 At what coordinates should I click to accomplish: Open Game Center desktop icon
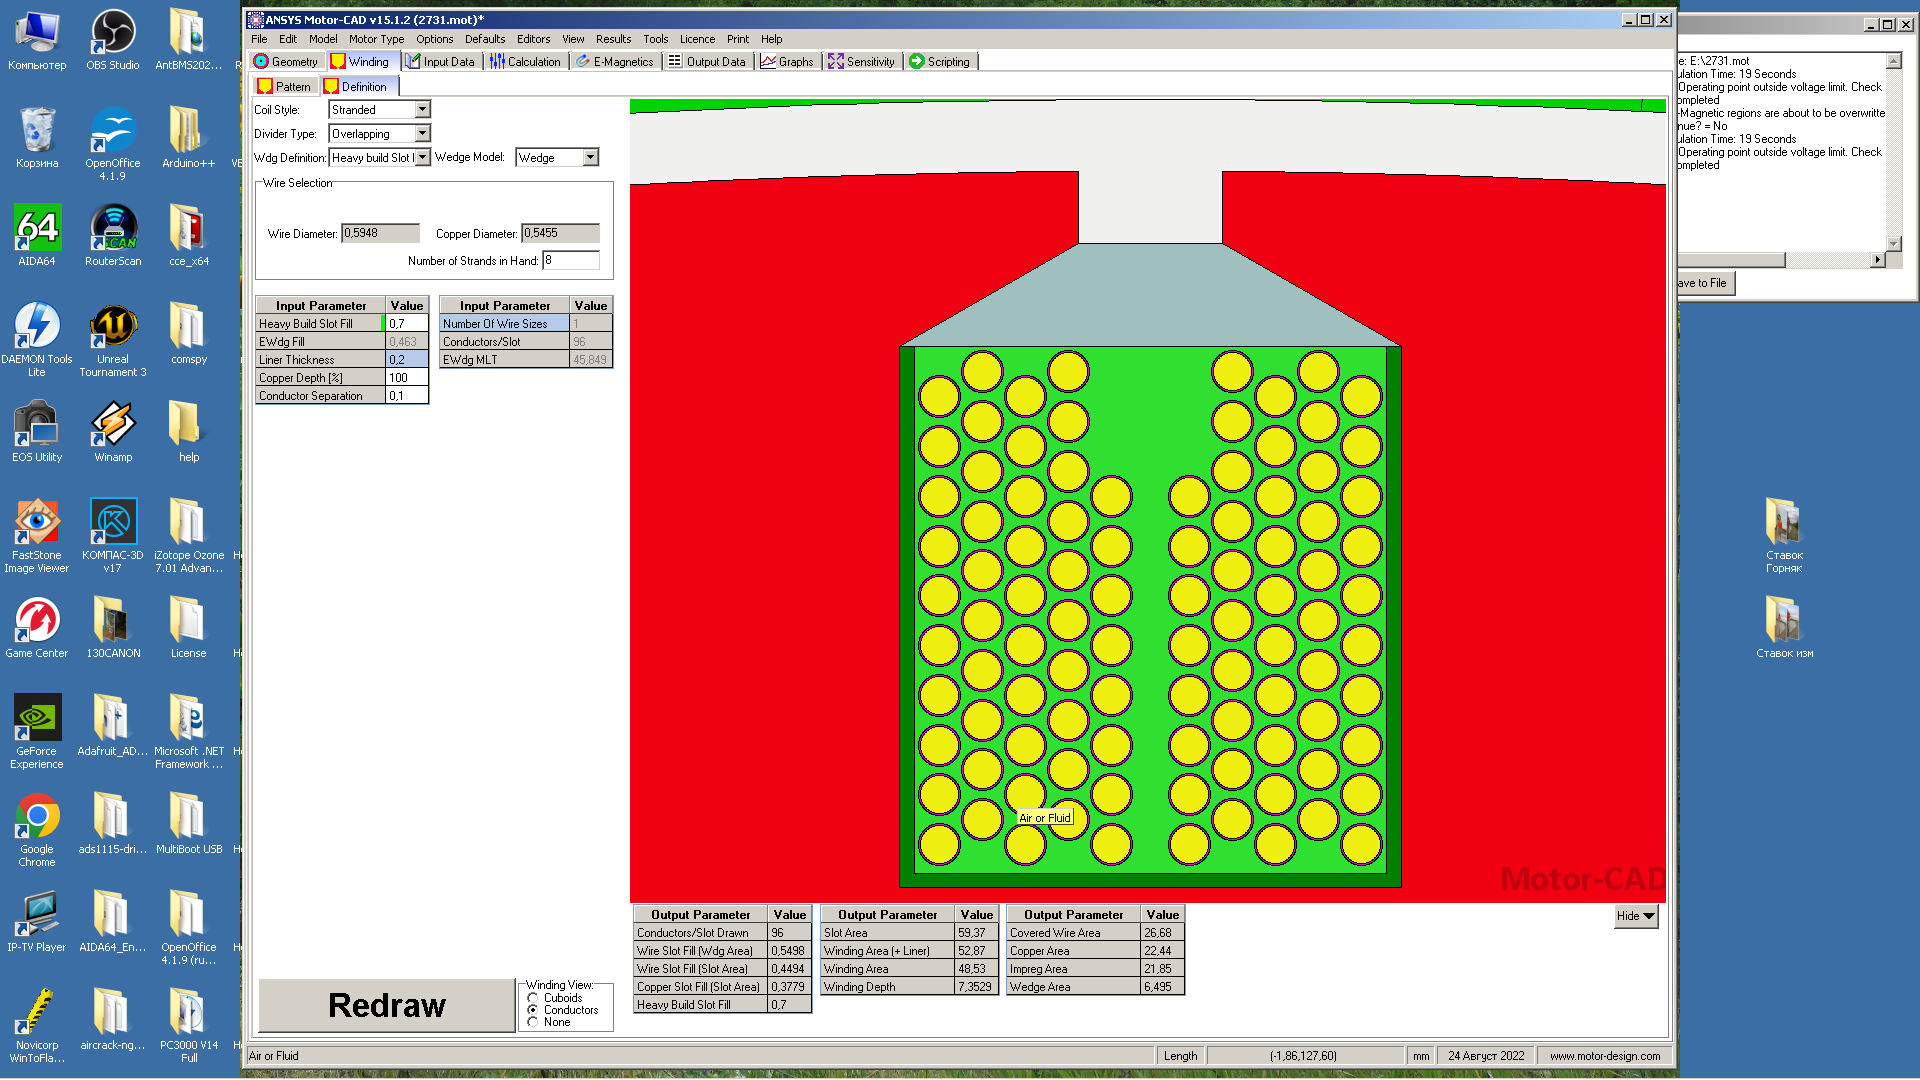[x=37, y=629]
